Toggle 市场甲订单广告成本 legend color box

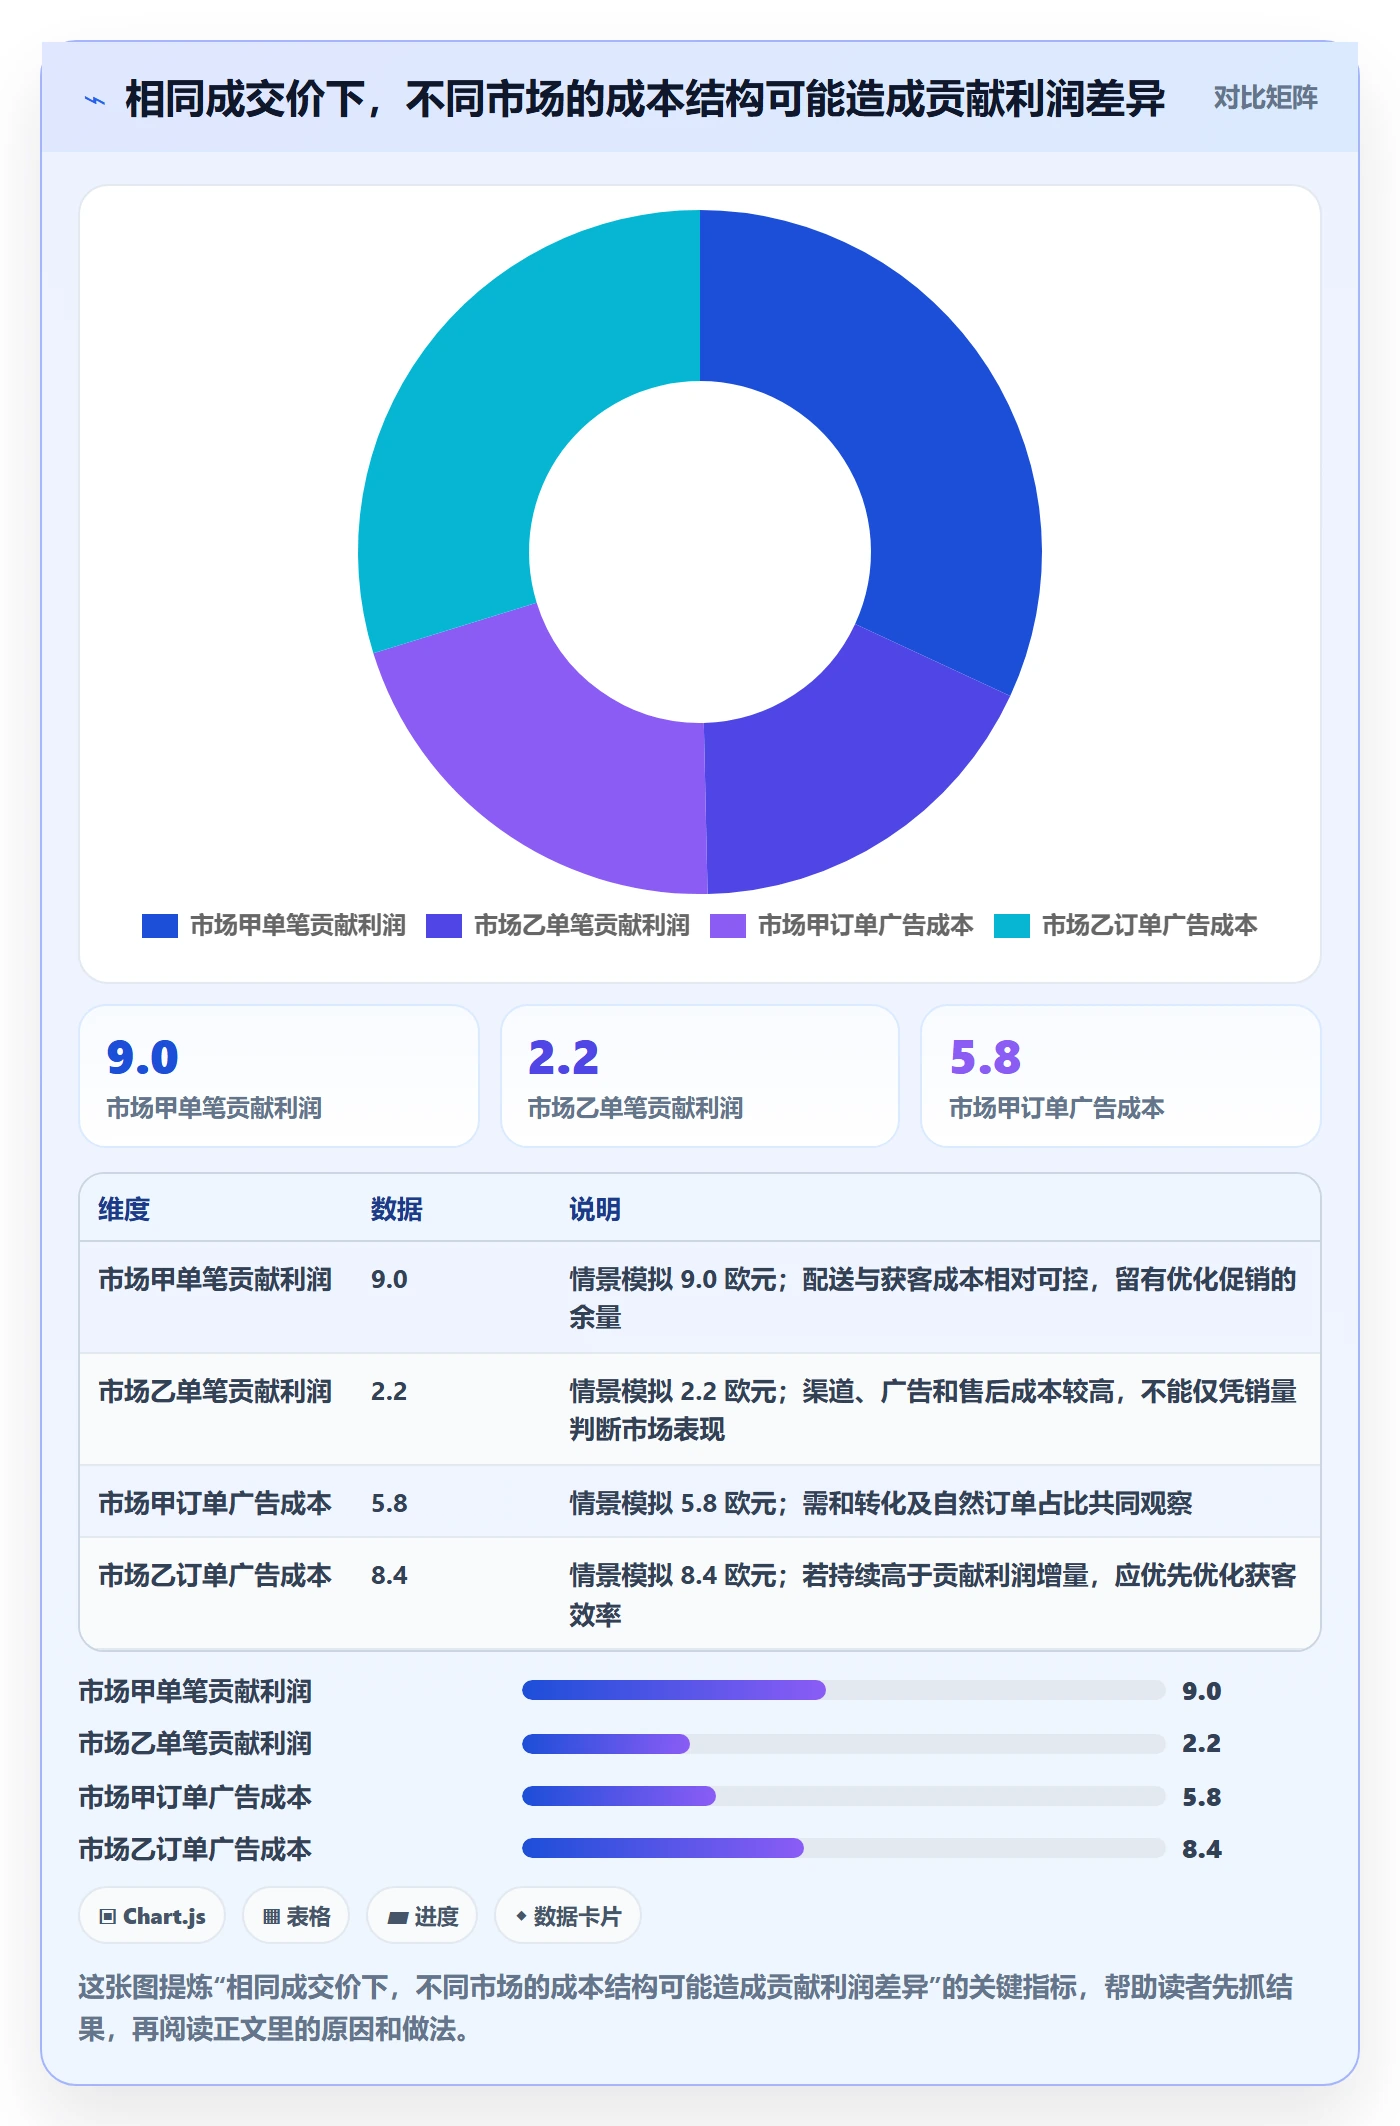click(728, 926)
